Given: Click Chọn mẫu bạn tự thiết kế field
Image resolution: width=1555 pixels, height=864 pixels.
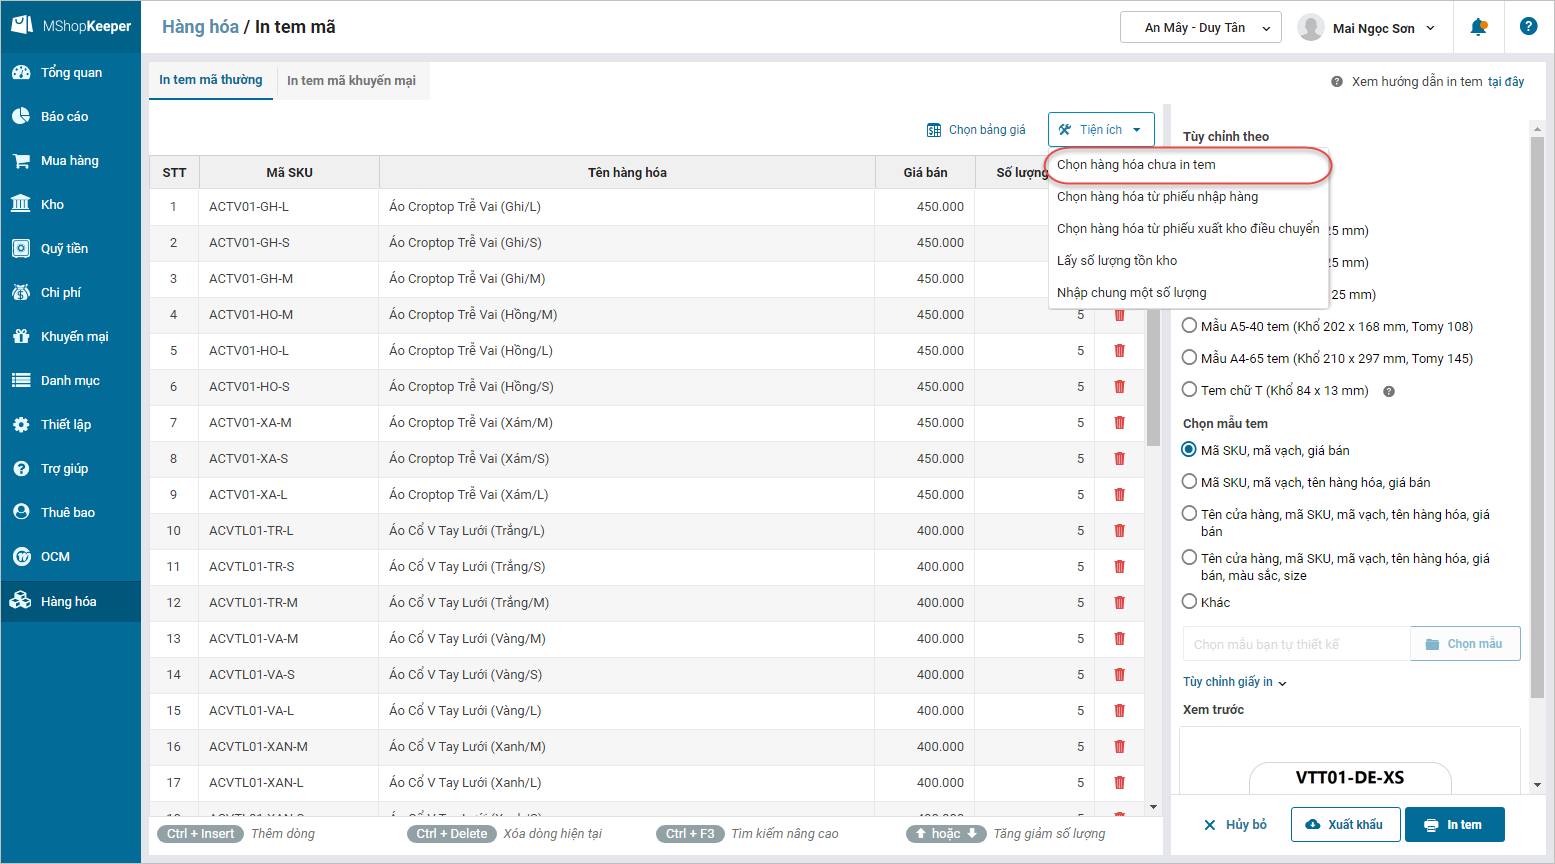Looking at the screenshot, I should click(x=1296, y=644).
